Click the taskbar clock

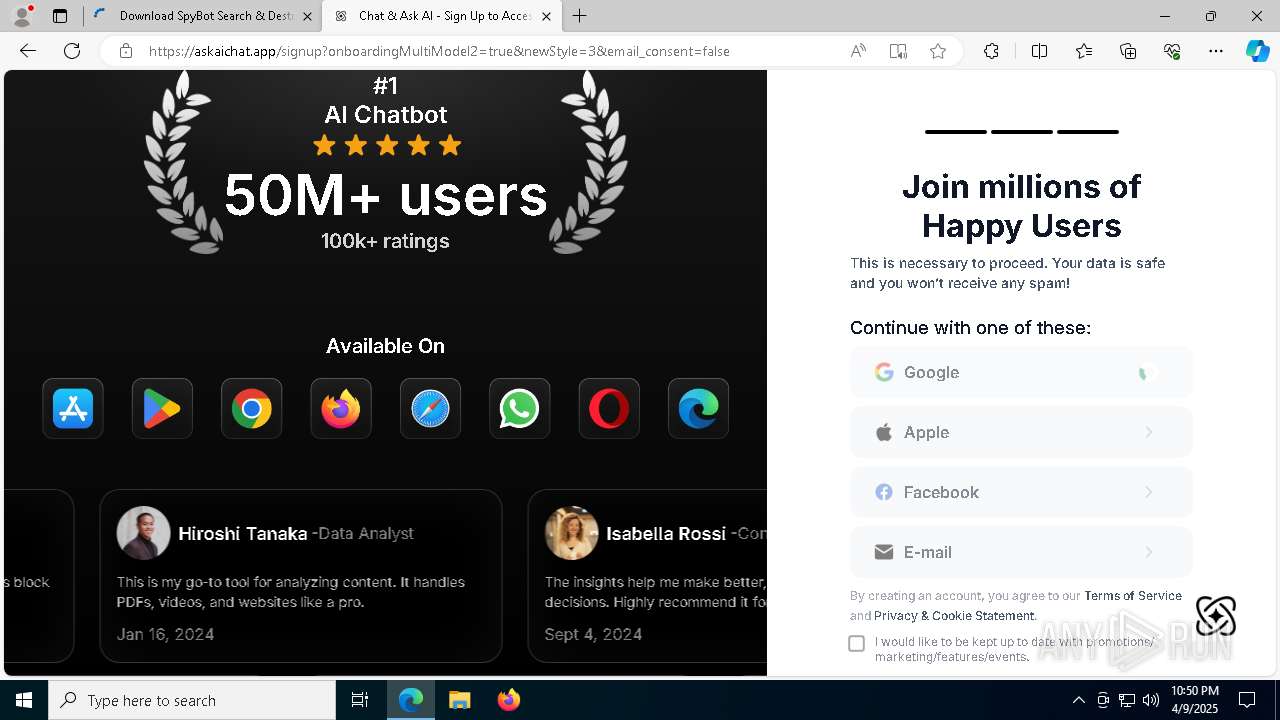(x=1195, y=700)
